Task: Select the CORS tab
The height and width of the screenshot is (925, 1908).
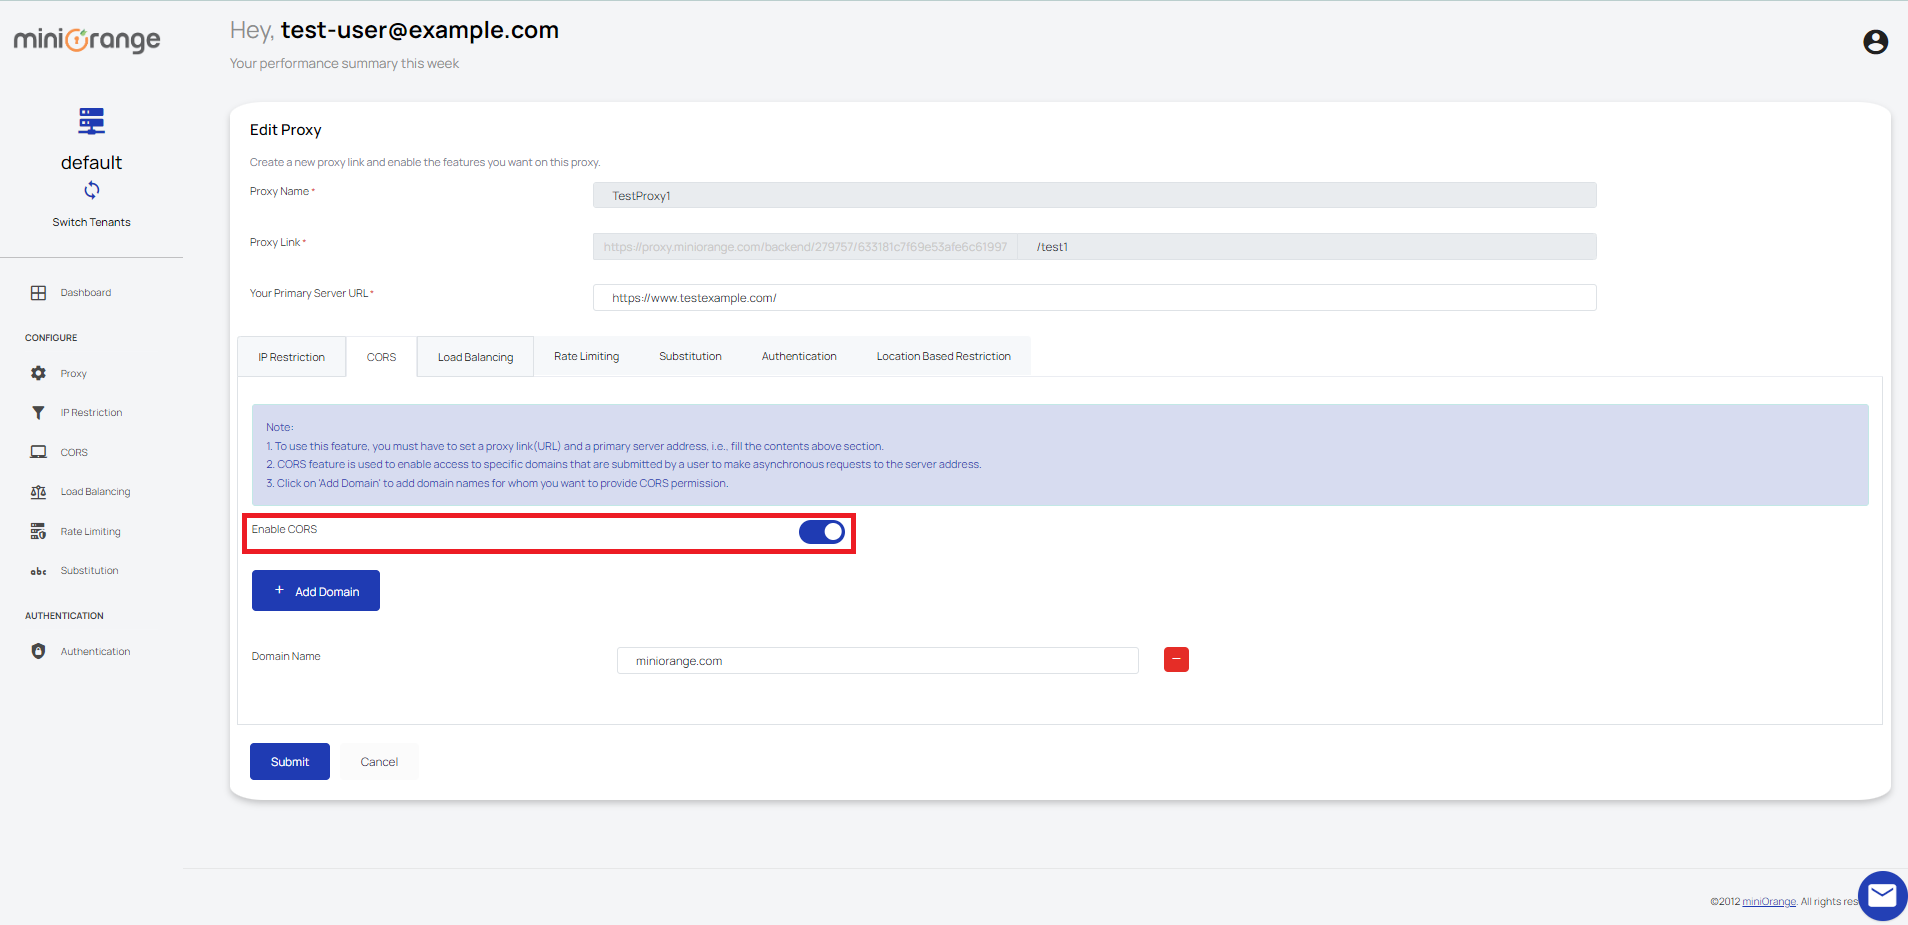Action: point(381,357)
